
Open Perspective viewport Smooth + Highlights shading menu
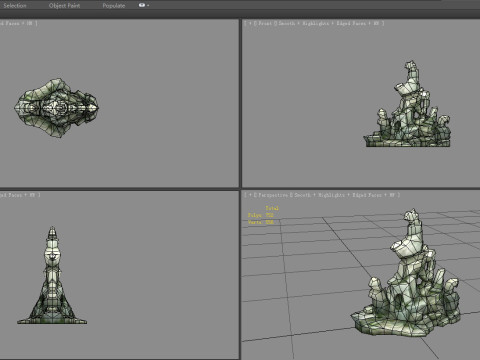[x=319, y=195]
